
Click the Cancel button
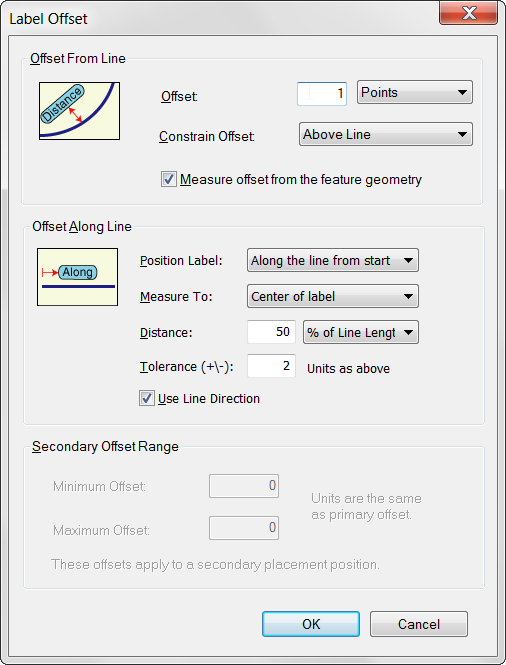(419, 624)
